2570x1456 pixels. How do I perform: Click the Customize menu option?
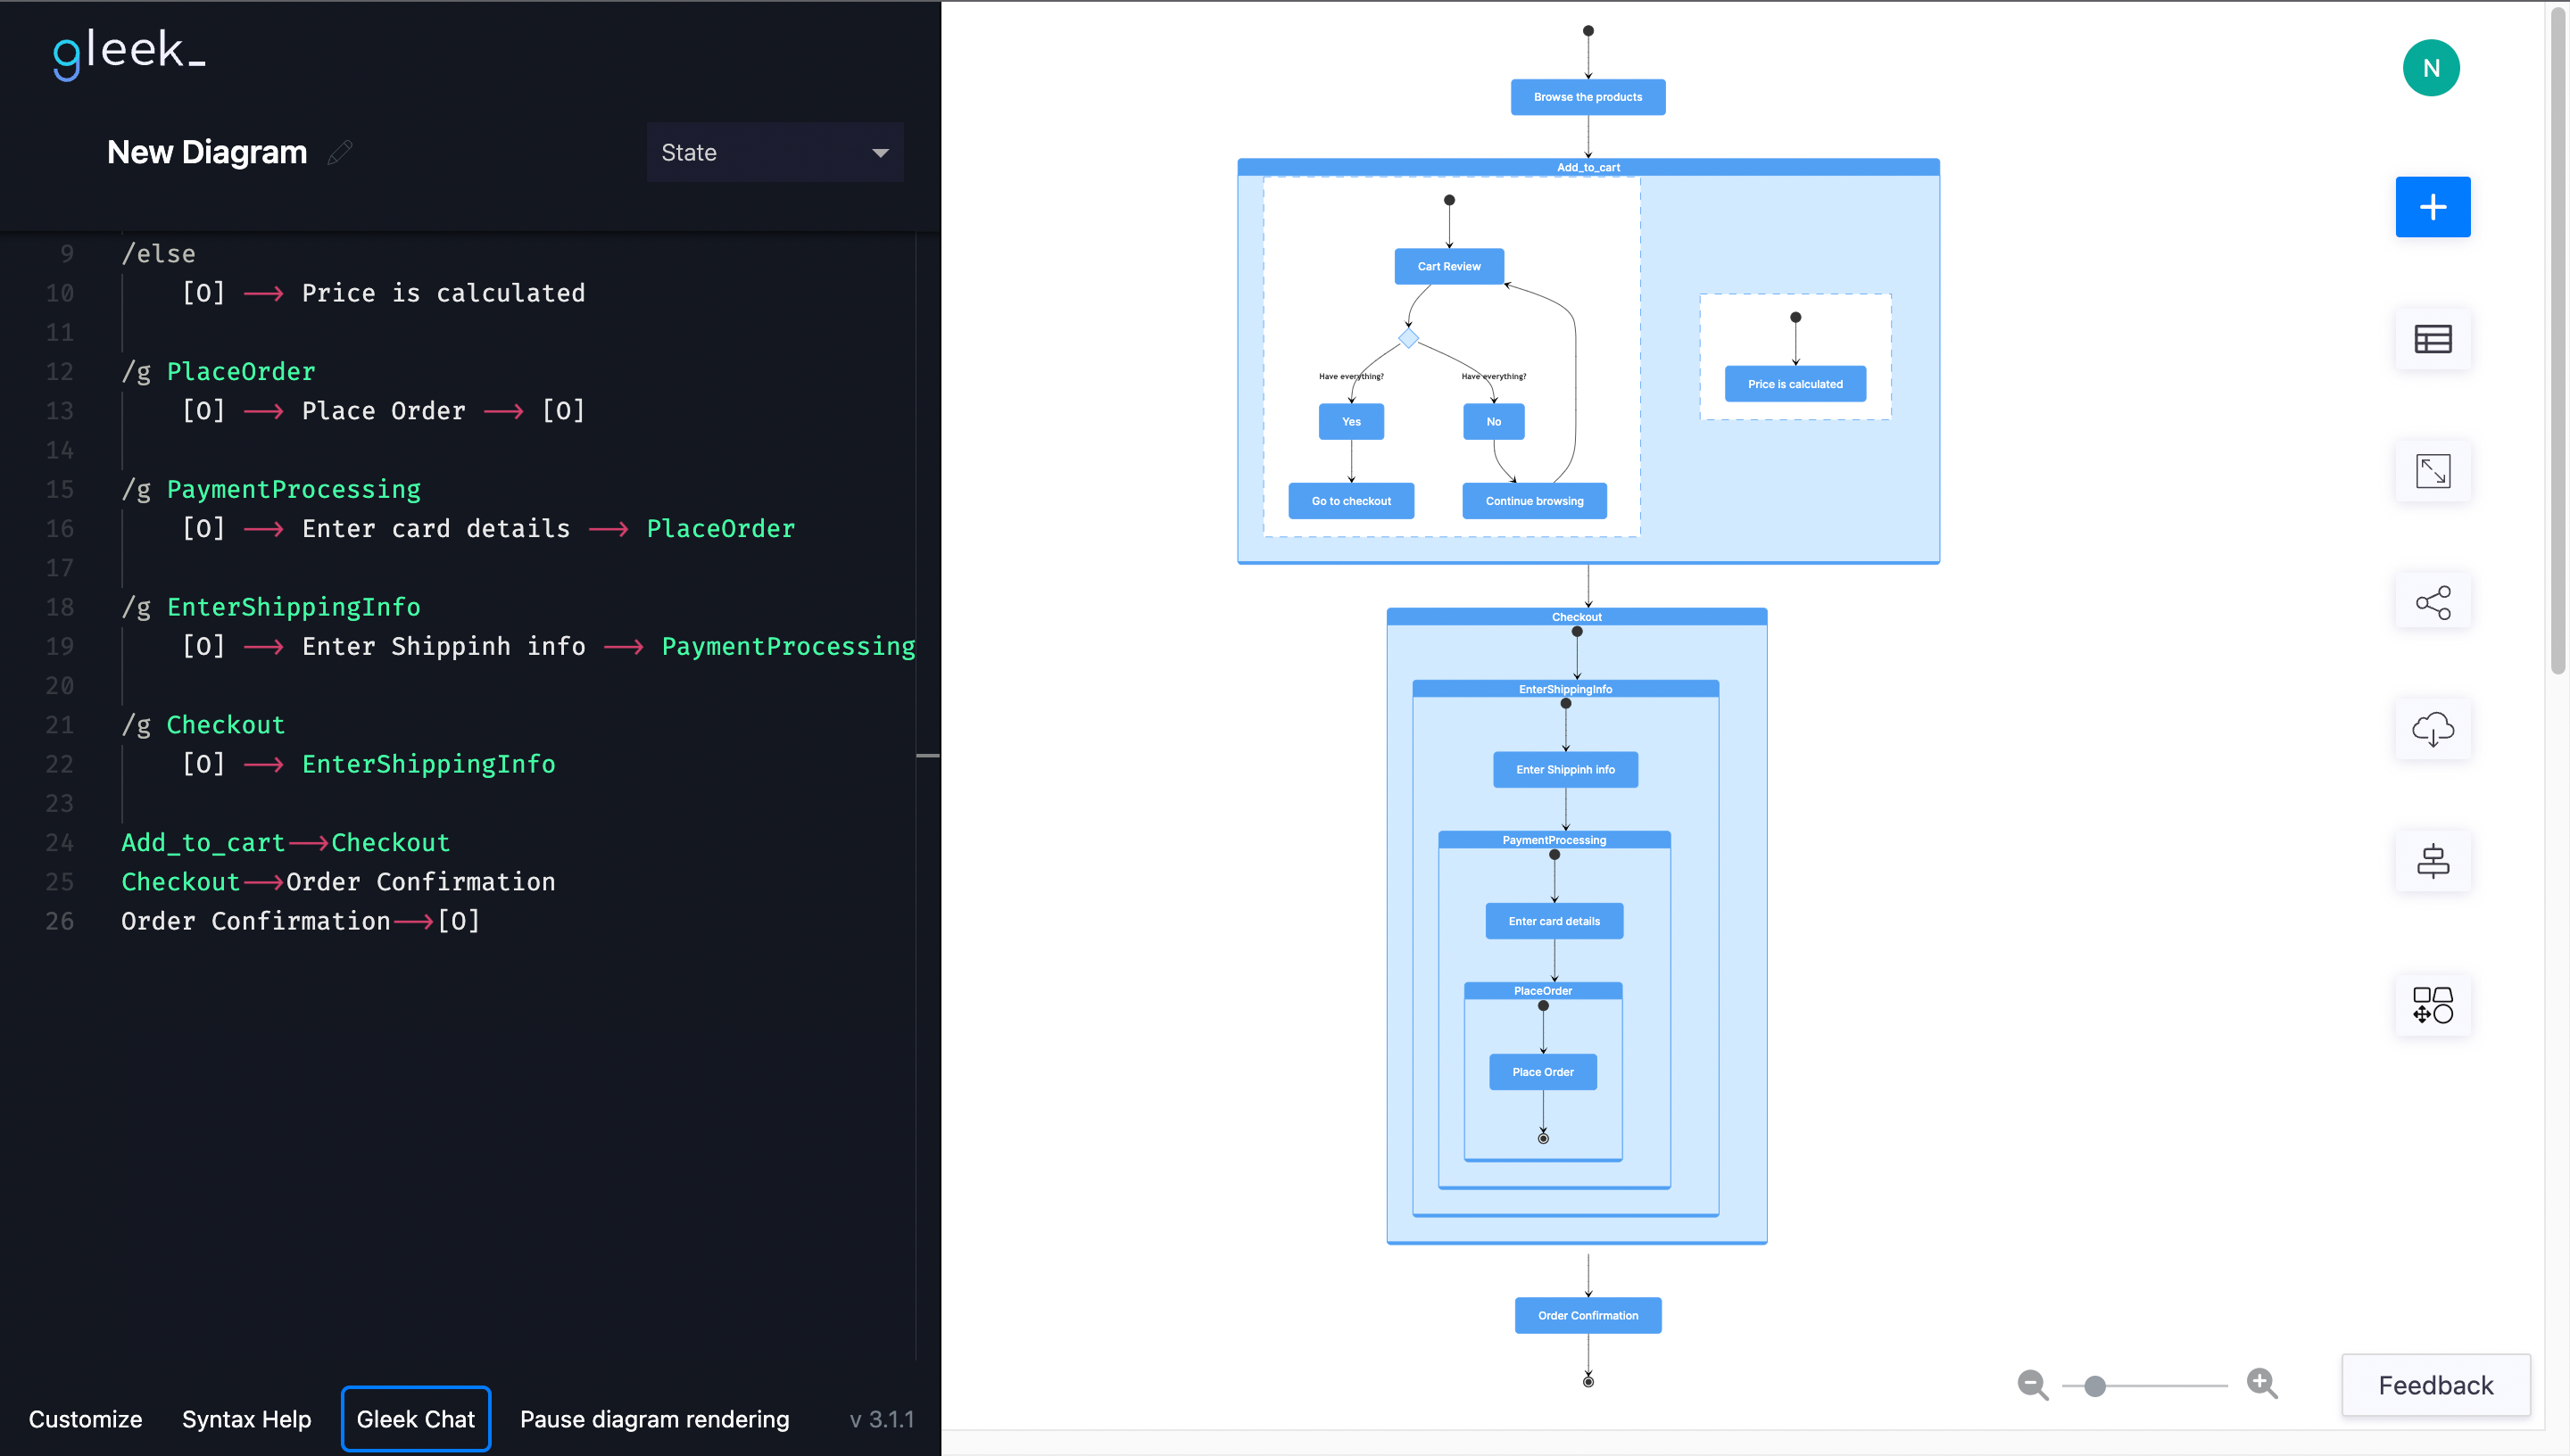[85, 1419]
